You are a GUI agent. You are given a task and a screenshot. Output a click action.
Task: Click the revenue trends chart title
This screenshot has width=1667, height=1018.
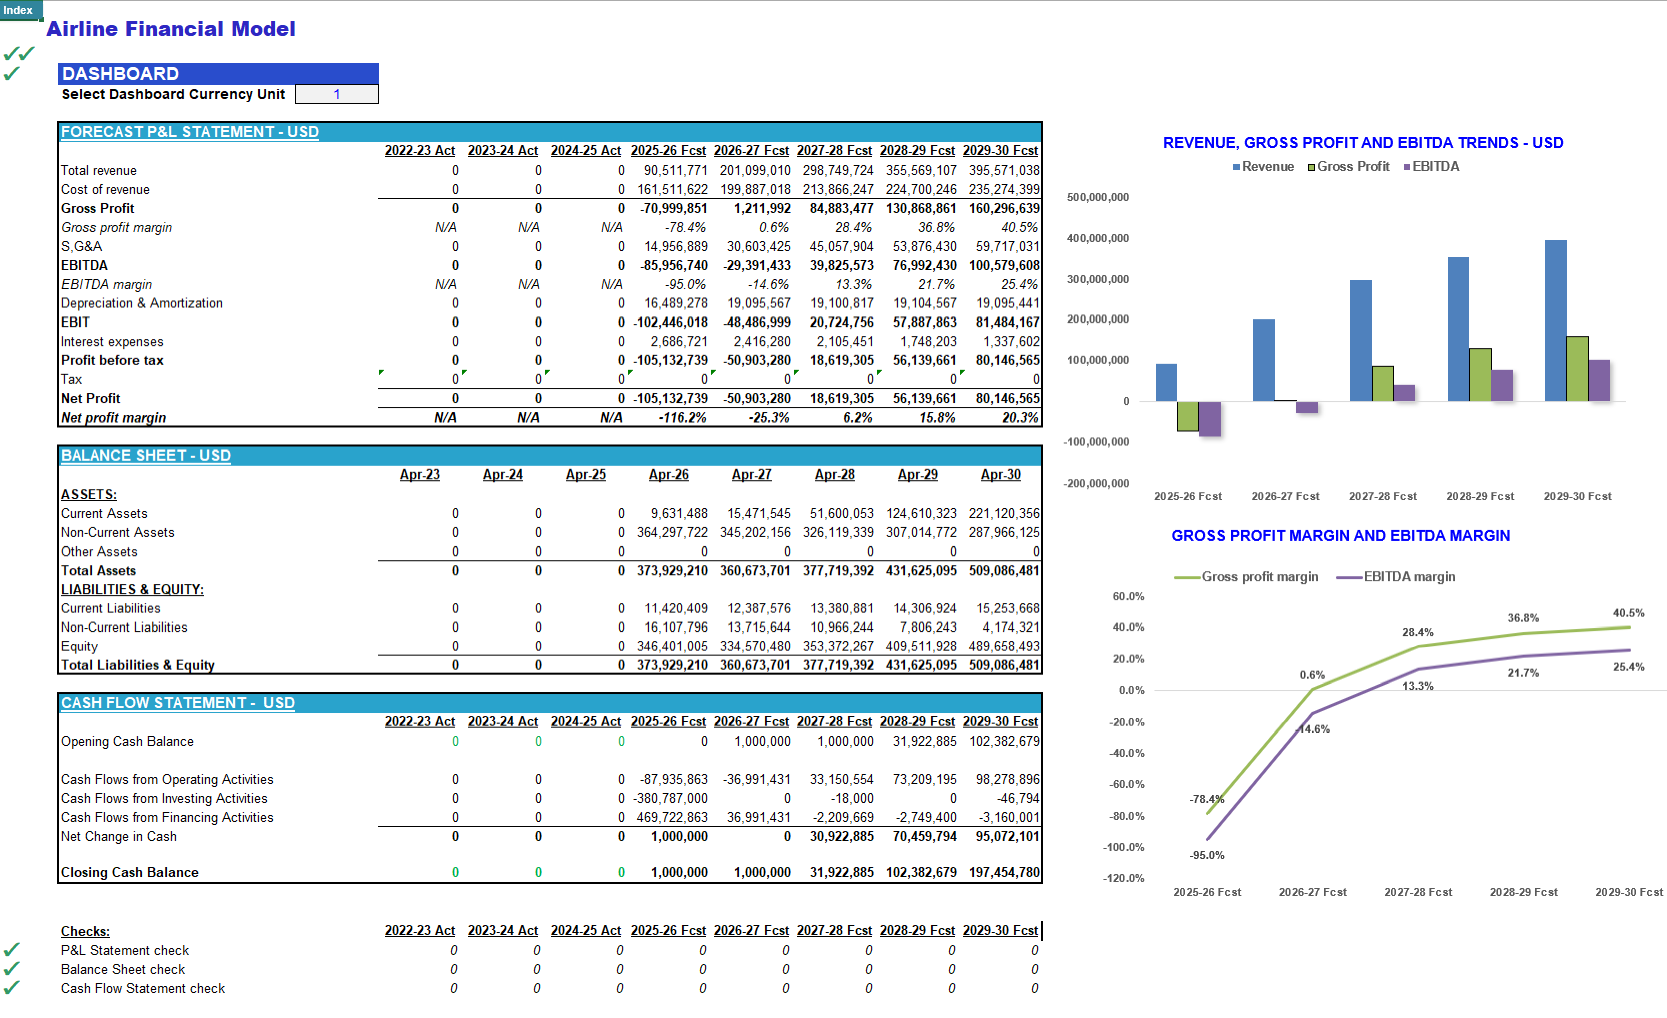point(1363,143)
